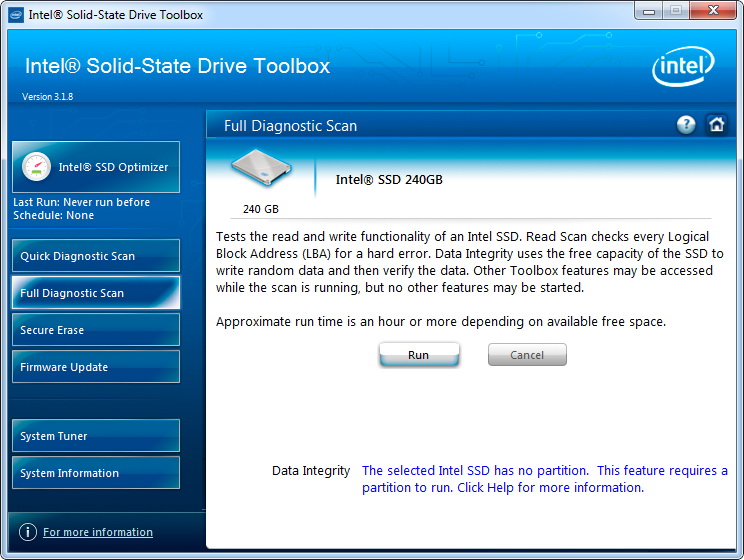Screen dimensions: 744x560
Task: Click the 'Schedule: None' text
Action: point(54,215)
